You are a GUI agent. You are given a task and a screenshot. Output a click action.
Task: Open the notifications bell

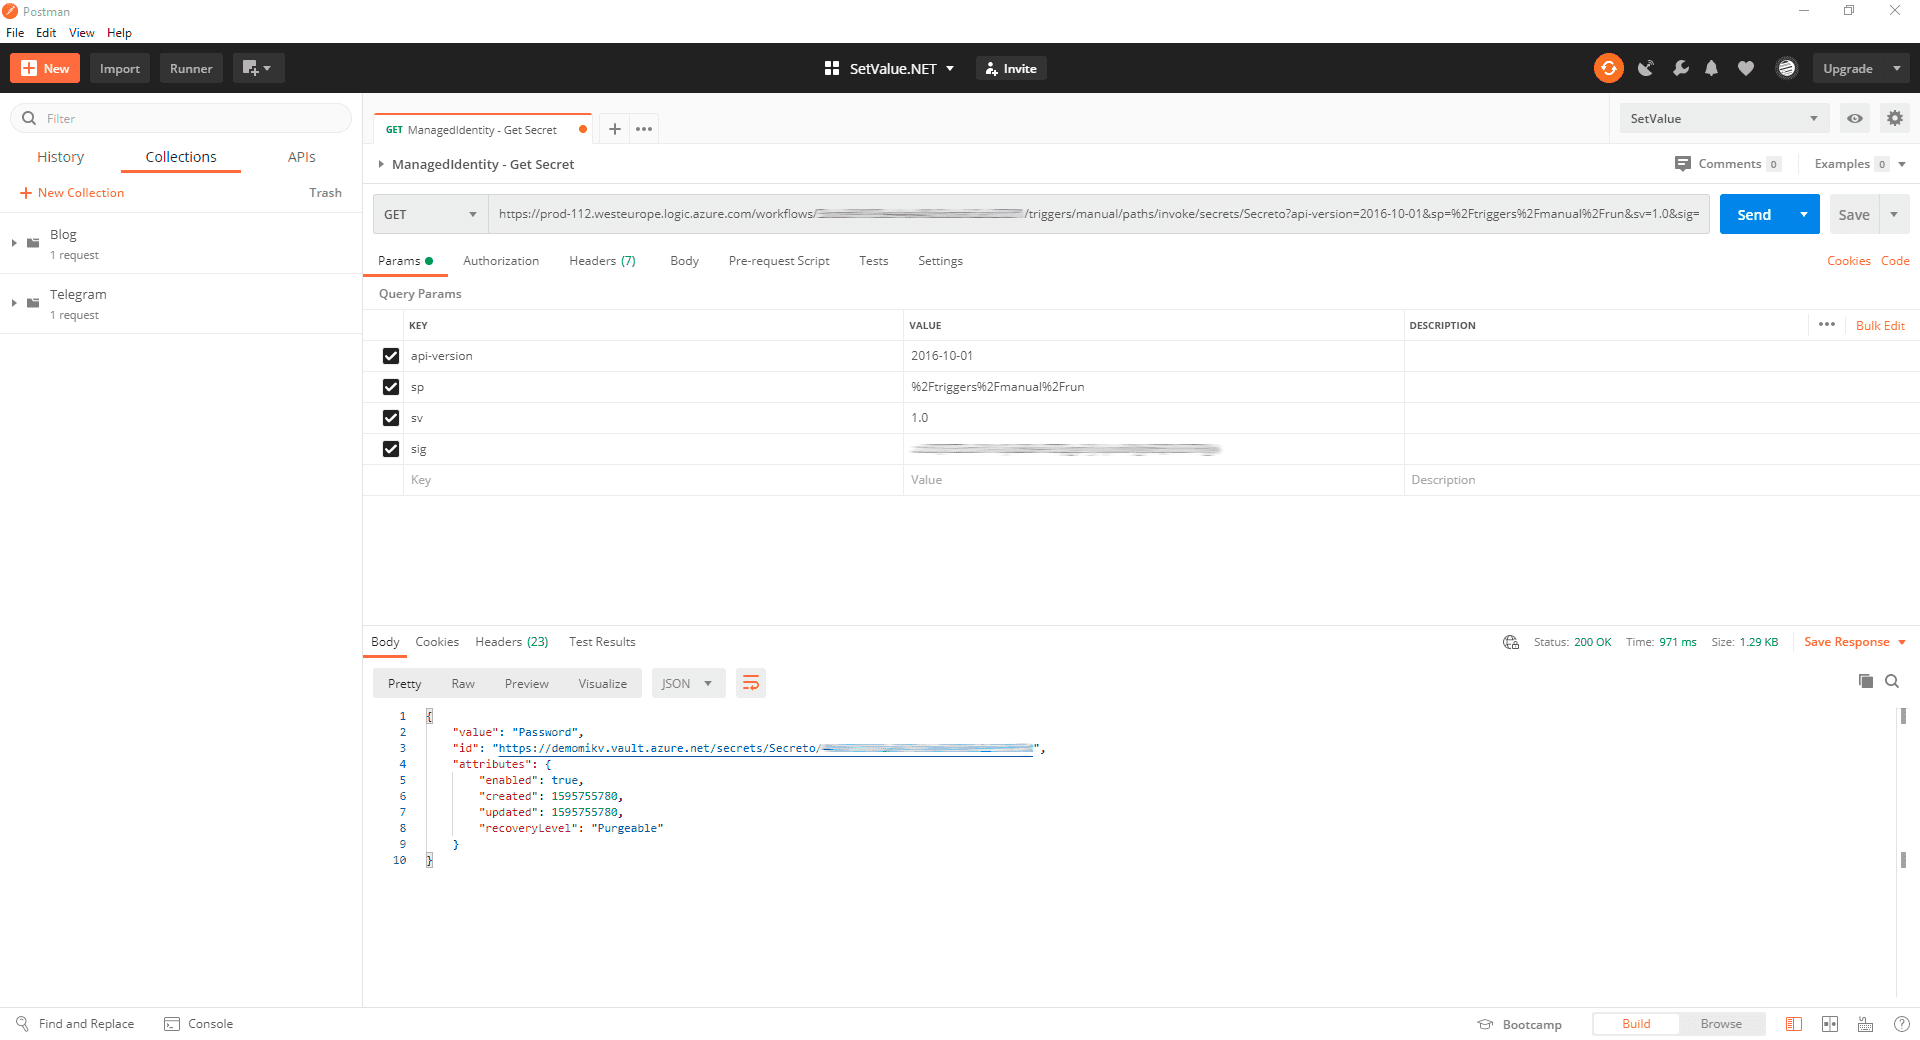click(1712, 68)
